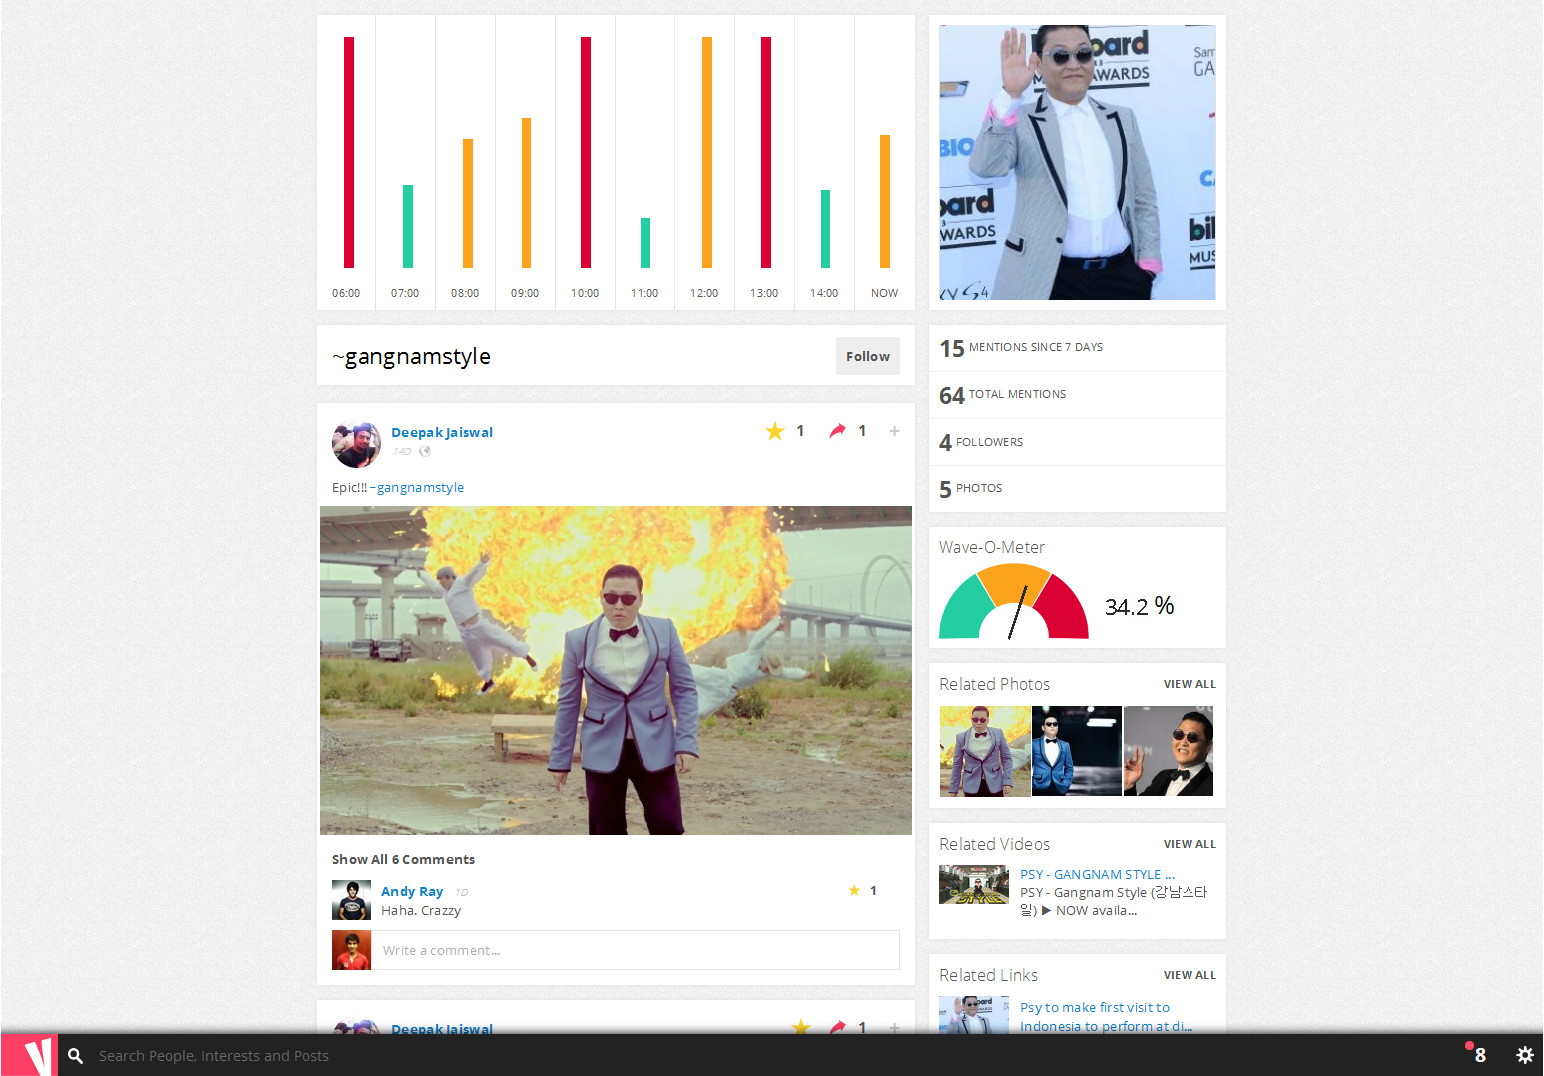The height and width of the screenshot is (1076, 1544).
Task: Open the large Billboard Awards profile photo
Action: tap(1077, 162)
